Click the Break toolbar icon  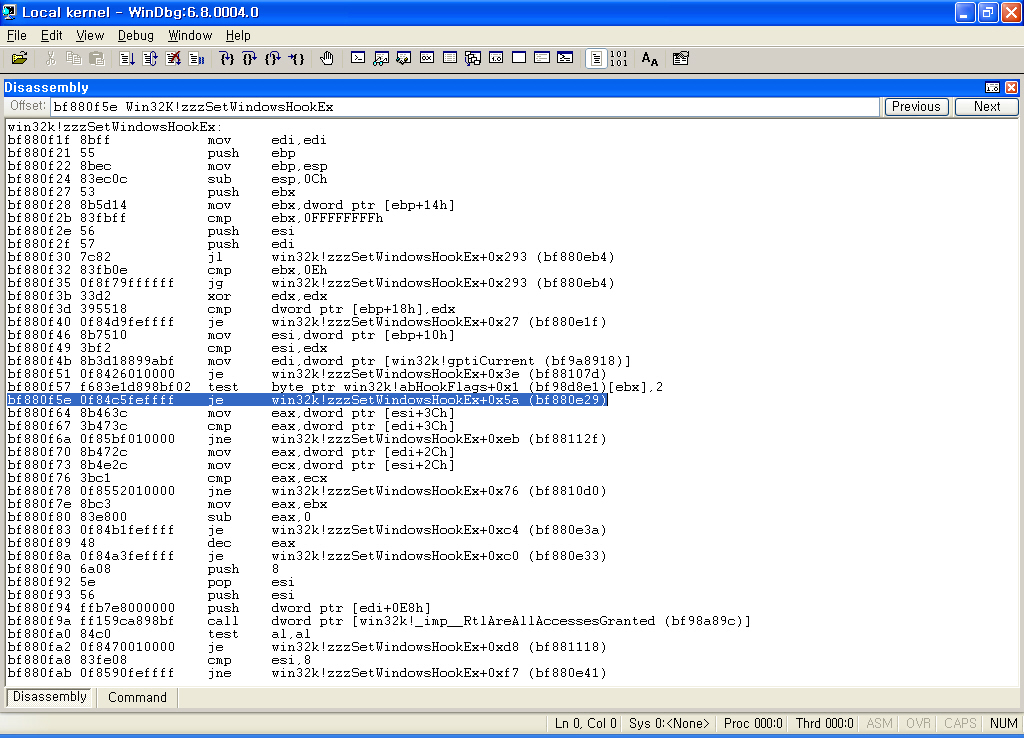click(197, 59)
